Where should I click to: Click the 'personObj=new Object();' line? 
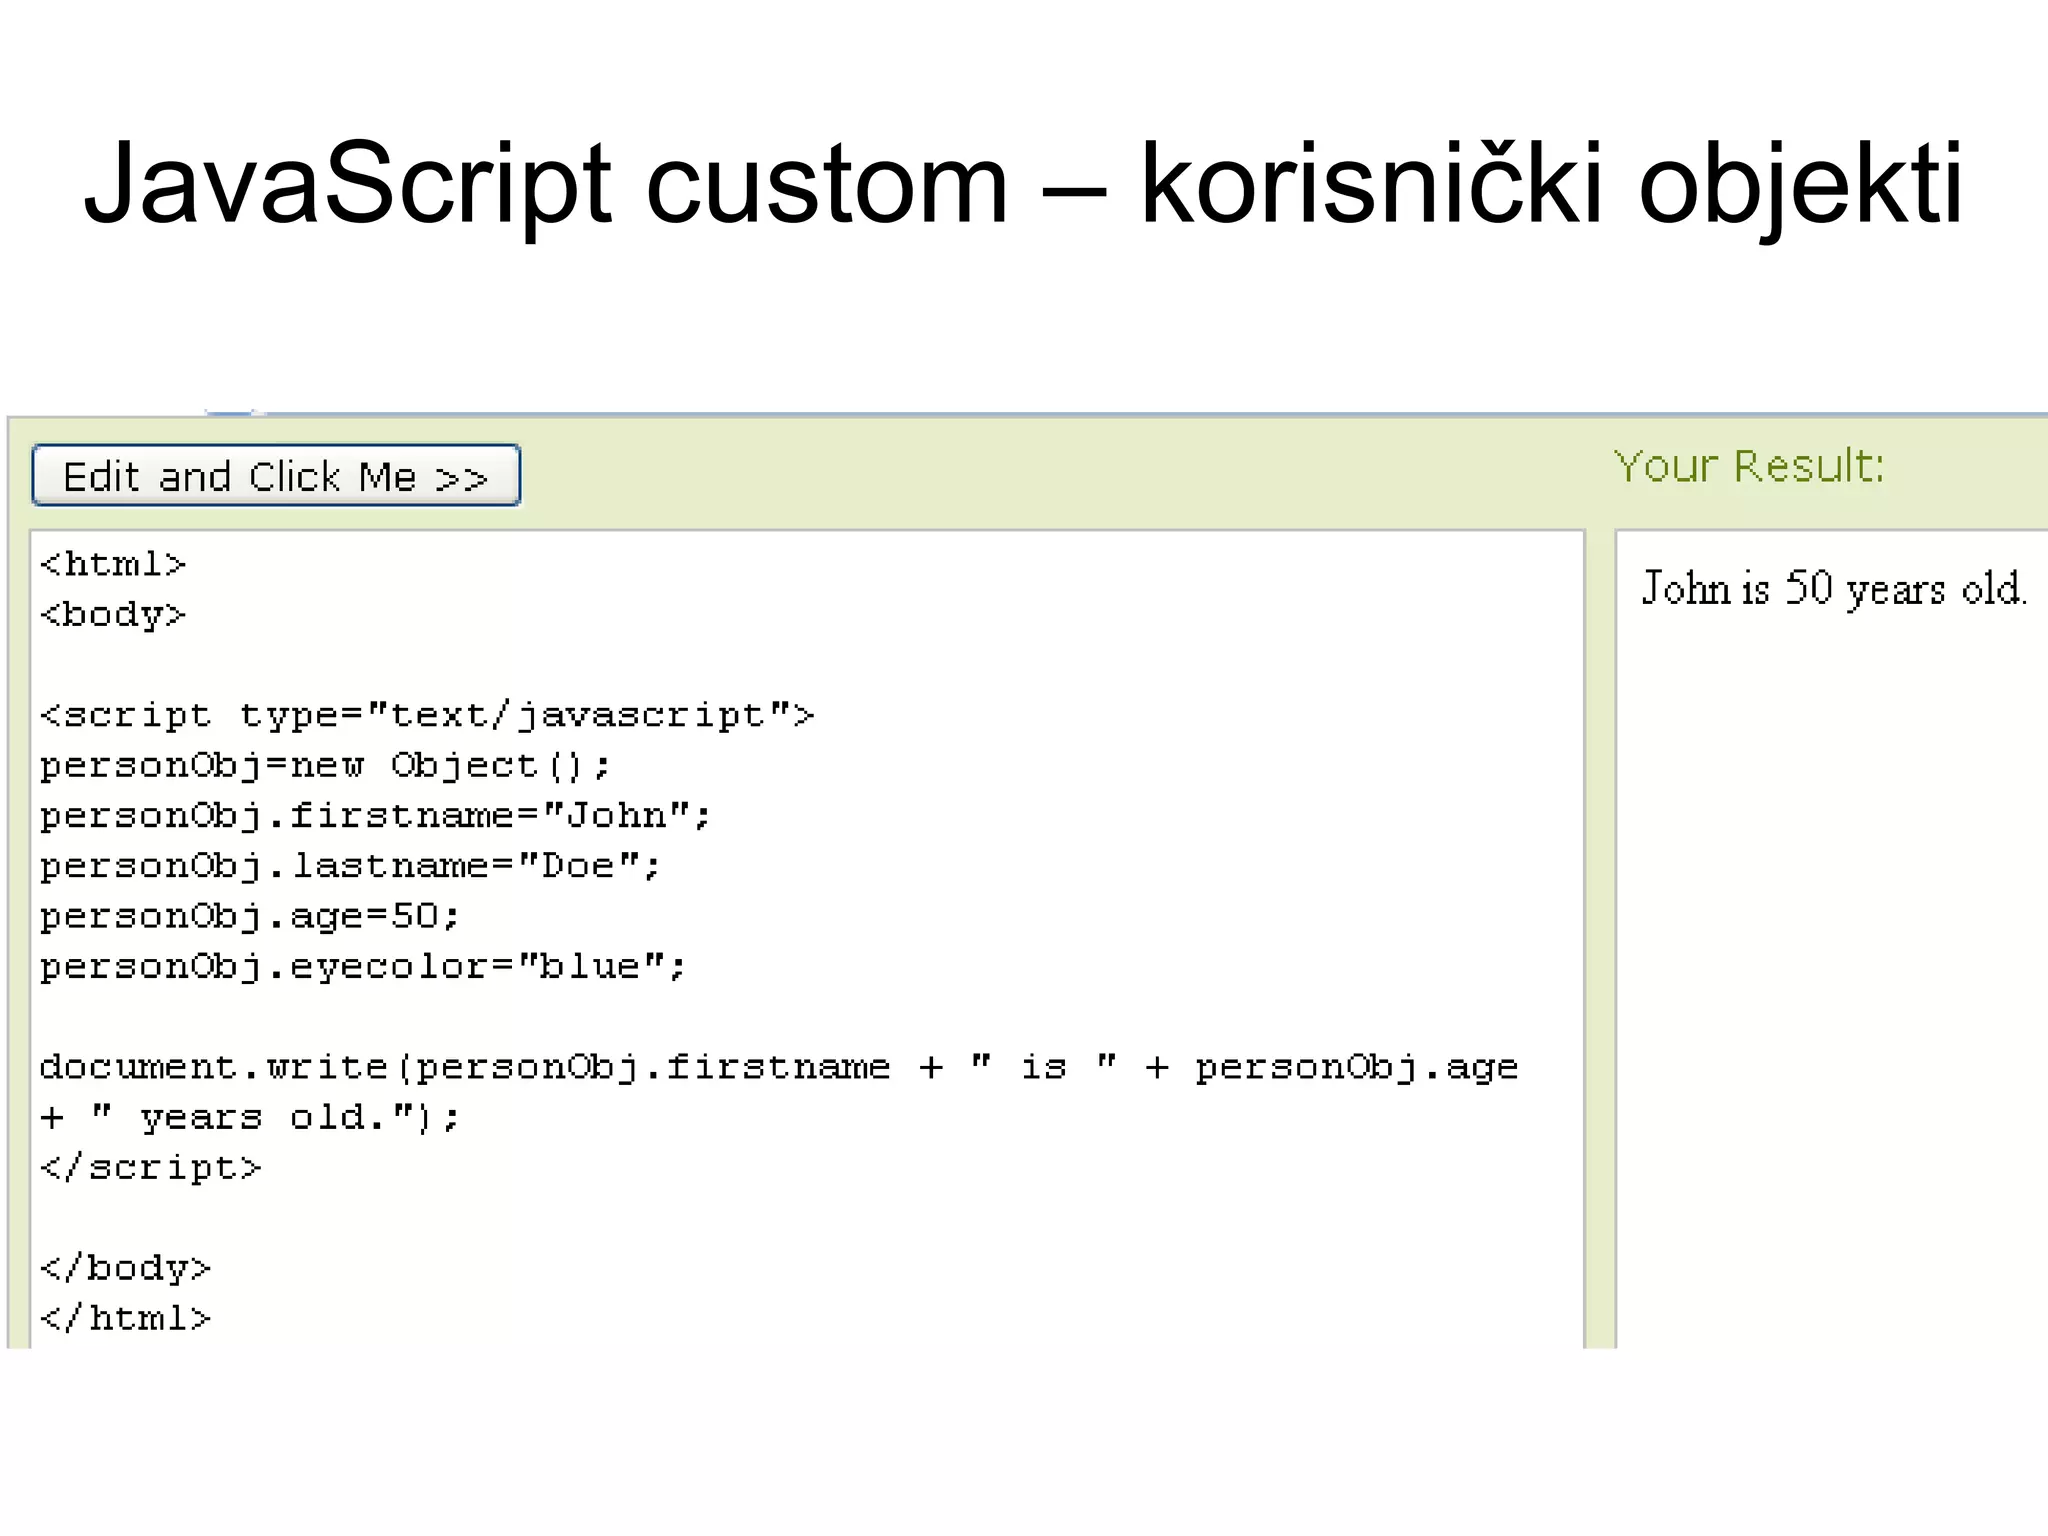325,766
